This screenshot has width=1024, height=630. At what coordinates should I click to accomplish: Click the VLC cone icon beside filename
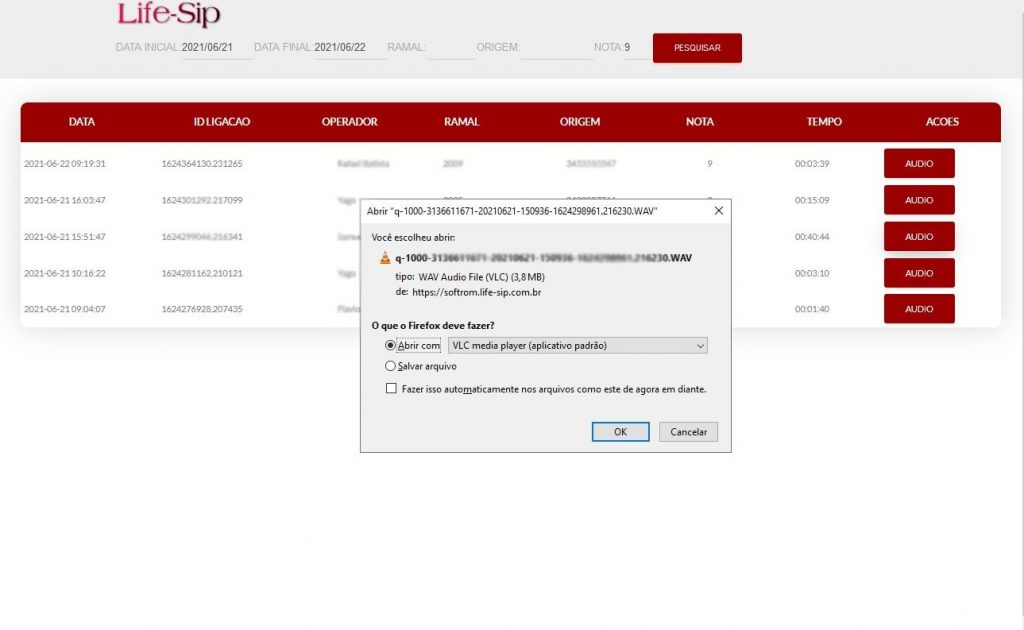[x=385, y=258]
